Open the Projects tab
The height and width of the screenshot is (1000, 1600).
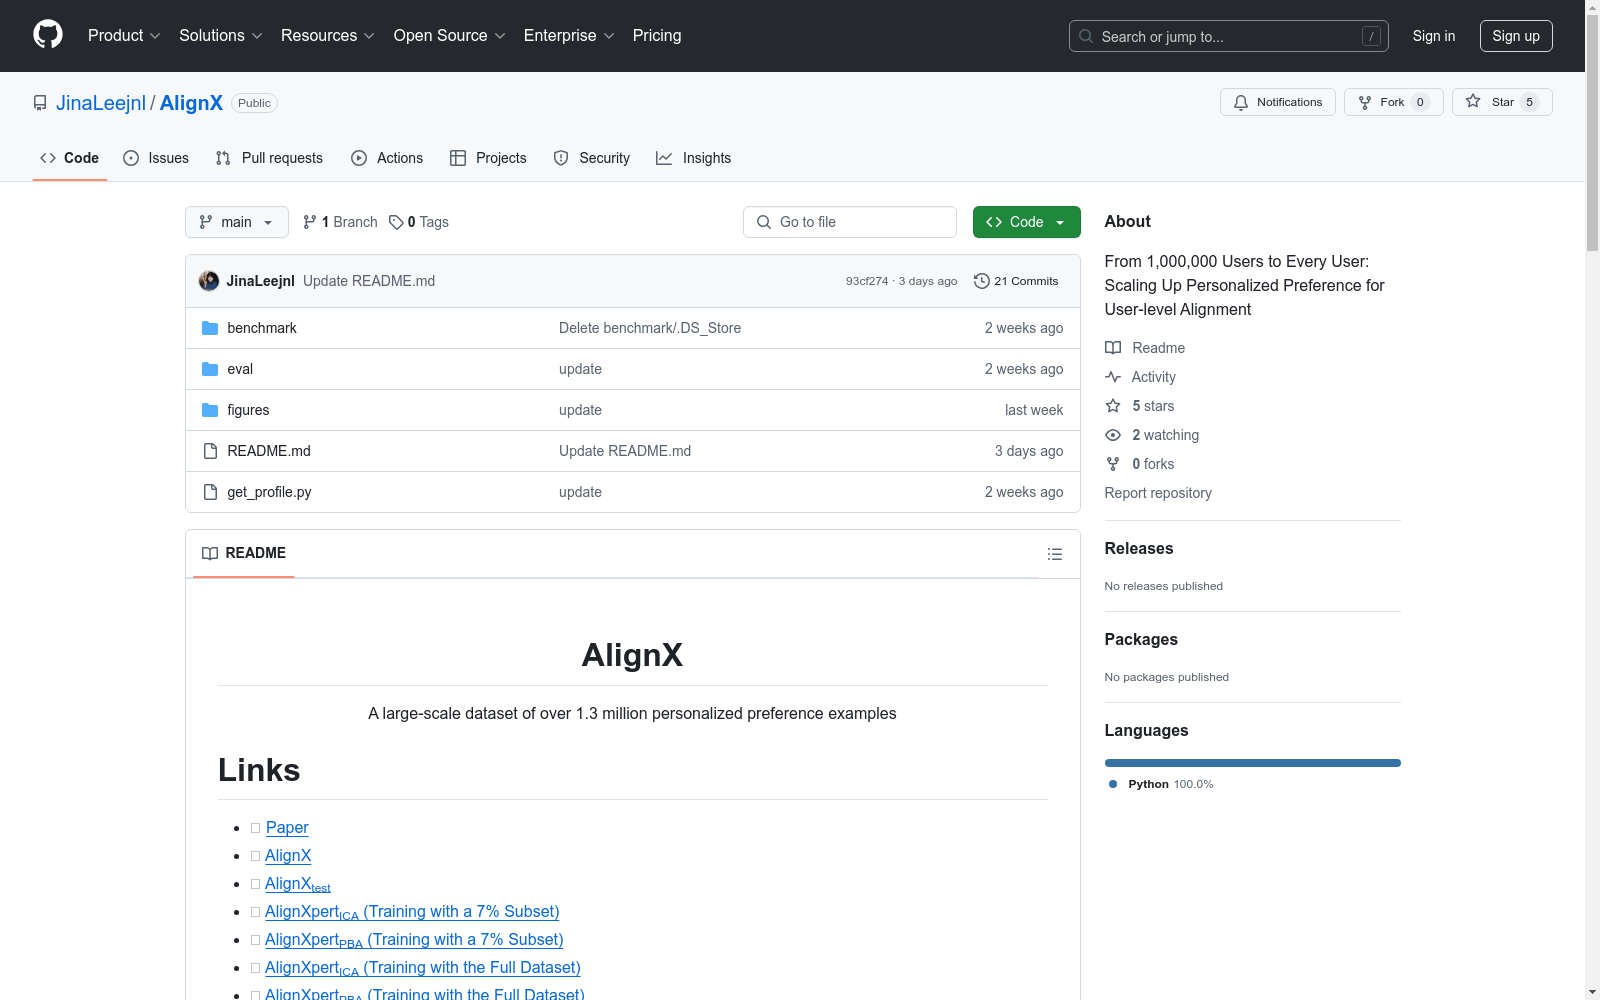pos(488,158)
